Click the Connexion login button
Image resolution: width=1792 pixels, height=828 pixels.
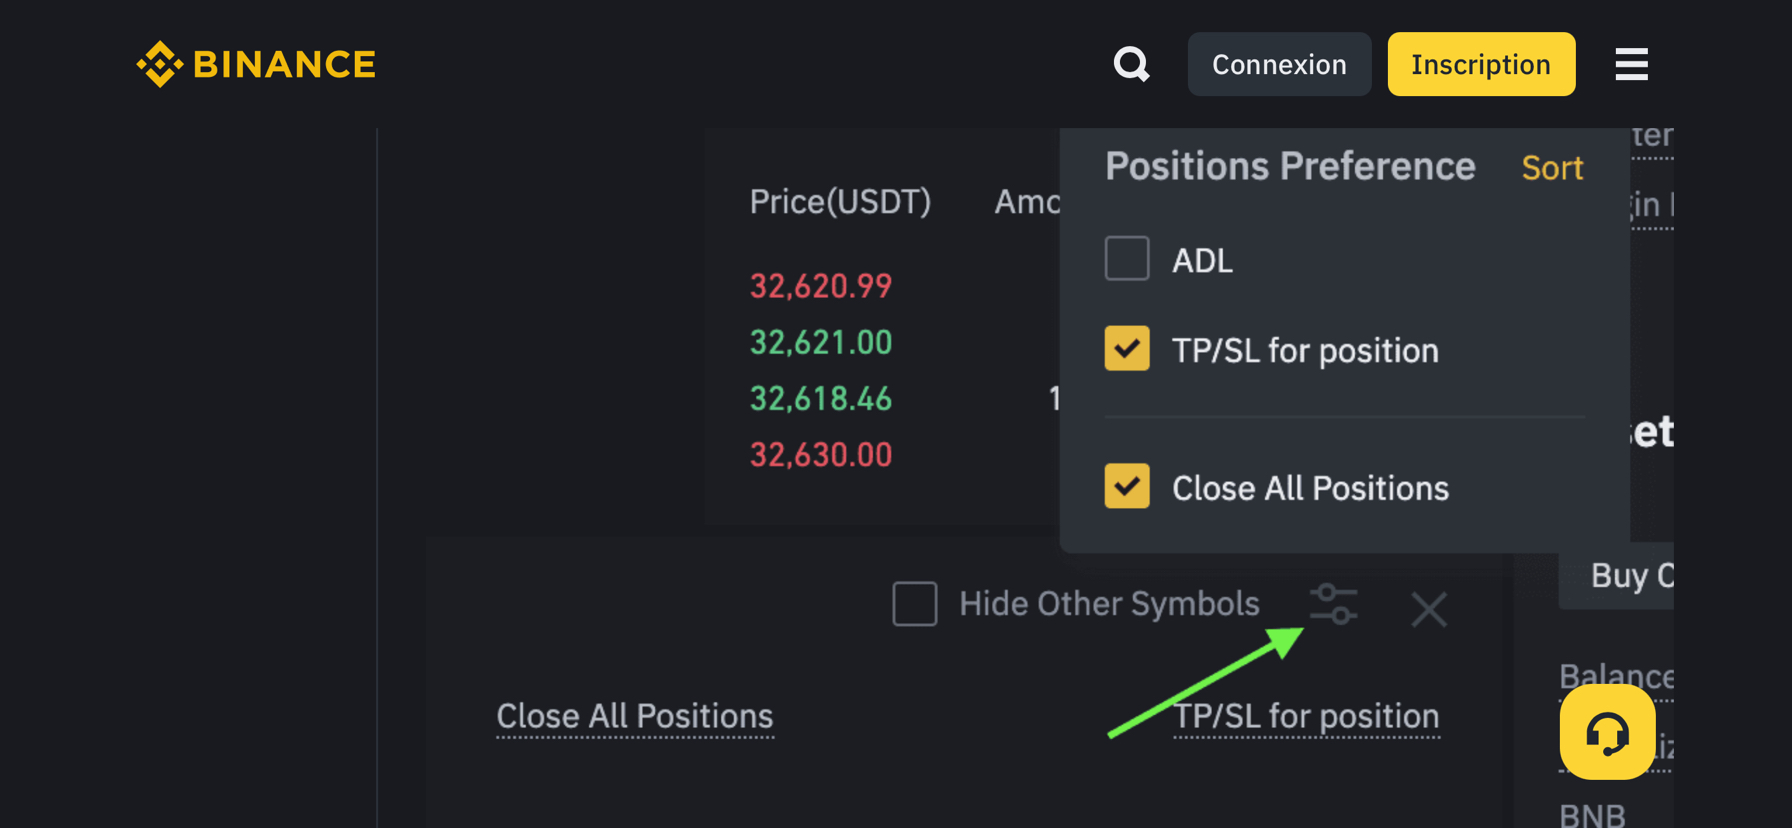(x=1279, y=64)
